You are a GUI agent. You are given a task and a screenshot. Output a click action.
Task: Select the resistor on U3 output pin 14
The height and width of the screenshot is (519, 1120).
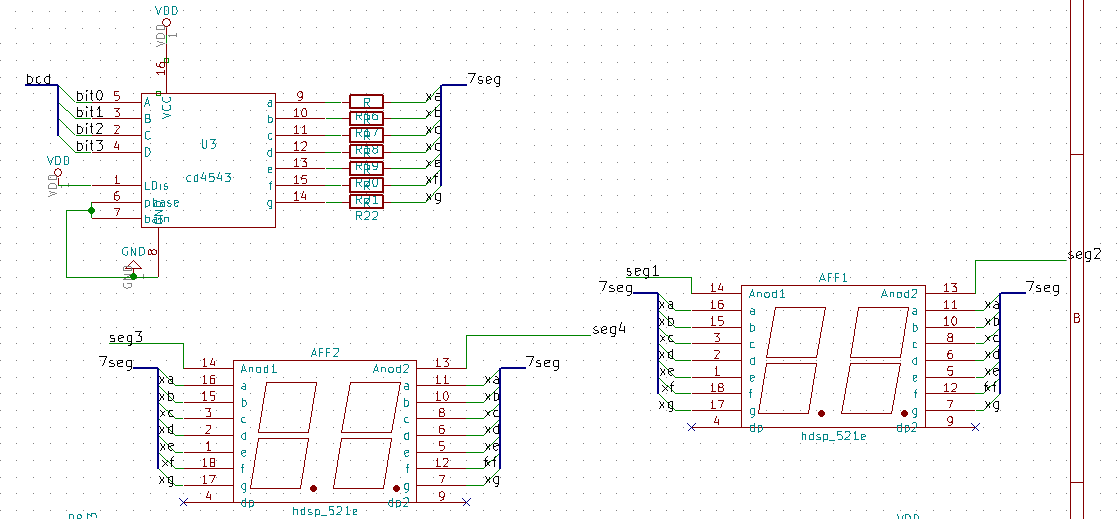(366, 202)
